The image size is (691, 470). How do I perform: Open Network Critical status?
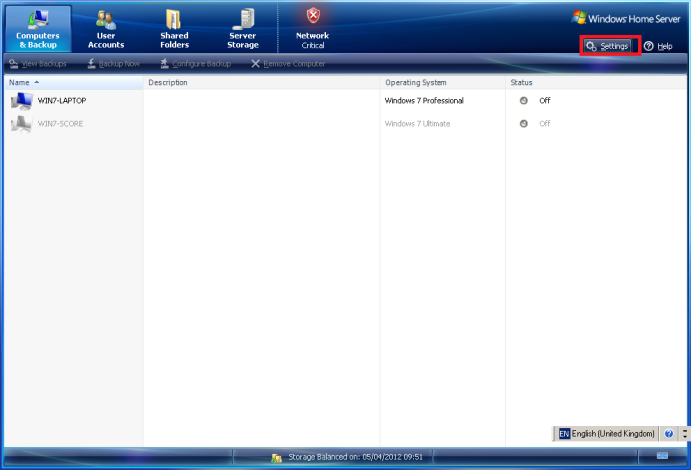coord(312,29)
